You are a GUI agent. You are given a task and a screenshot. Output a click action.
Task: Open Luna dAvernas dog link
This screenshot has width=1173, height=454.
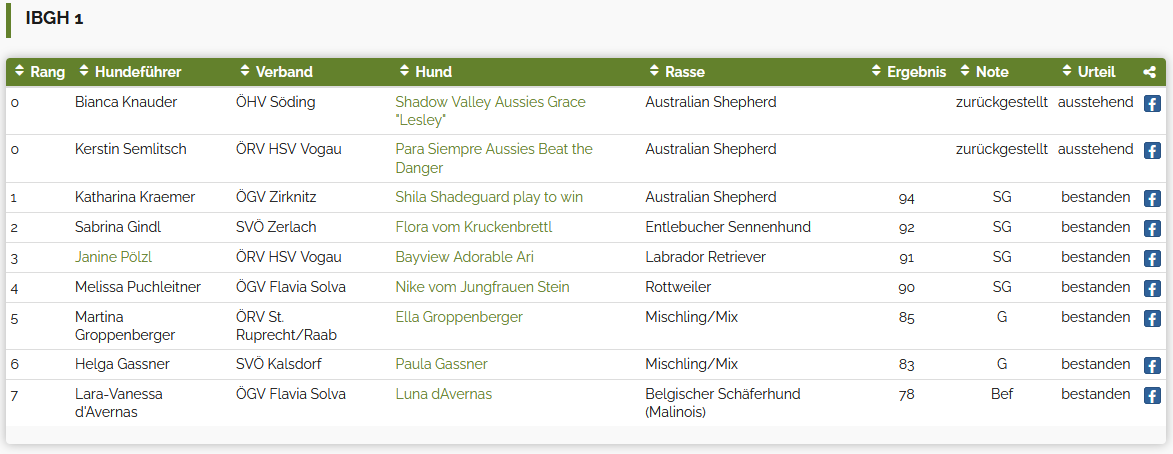pyautogui.click(x=444, y=394)
